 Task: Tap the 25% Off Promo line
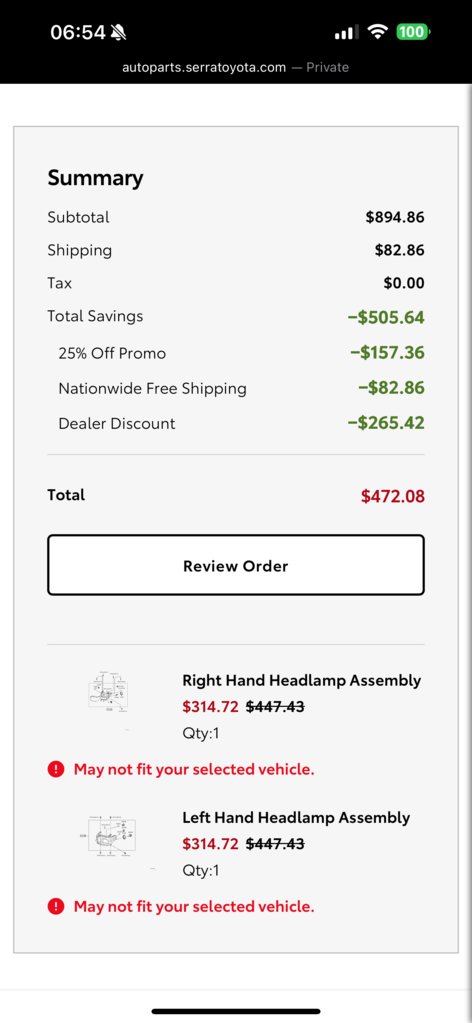(x=236, y=353)
